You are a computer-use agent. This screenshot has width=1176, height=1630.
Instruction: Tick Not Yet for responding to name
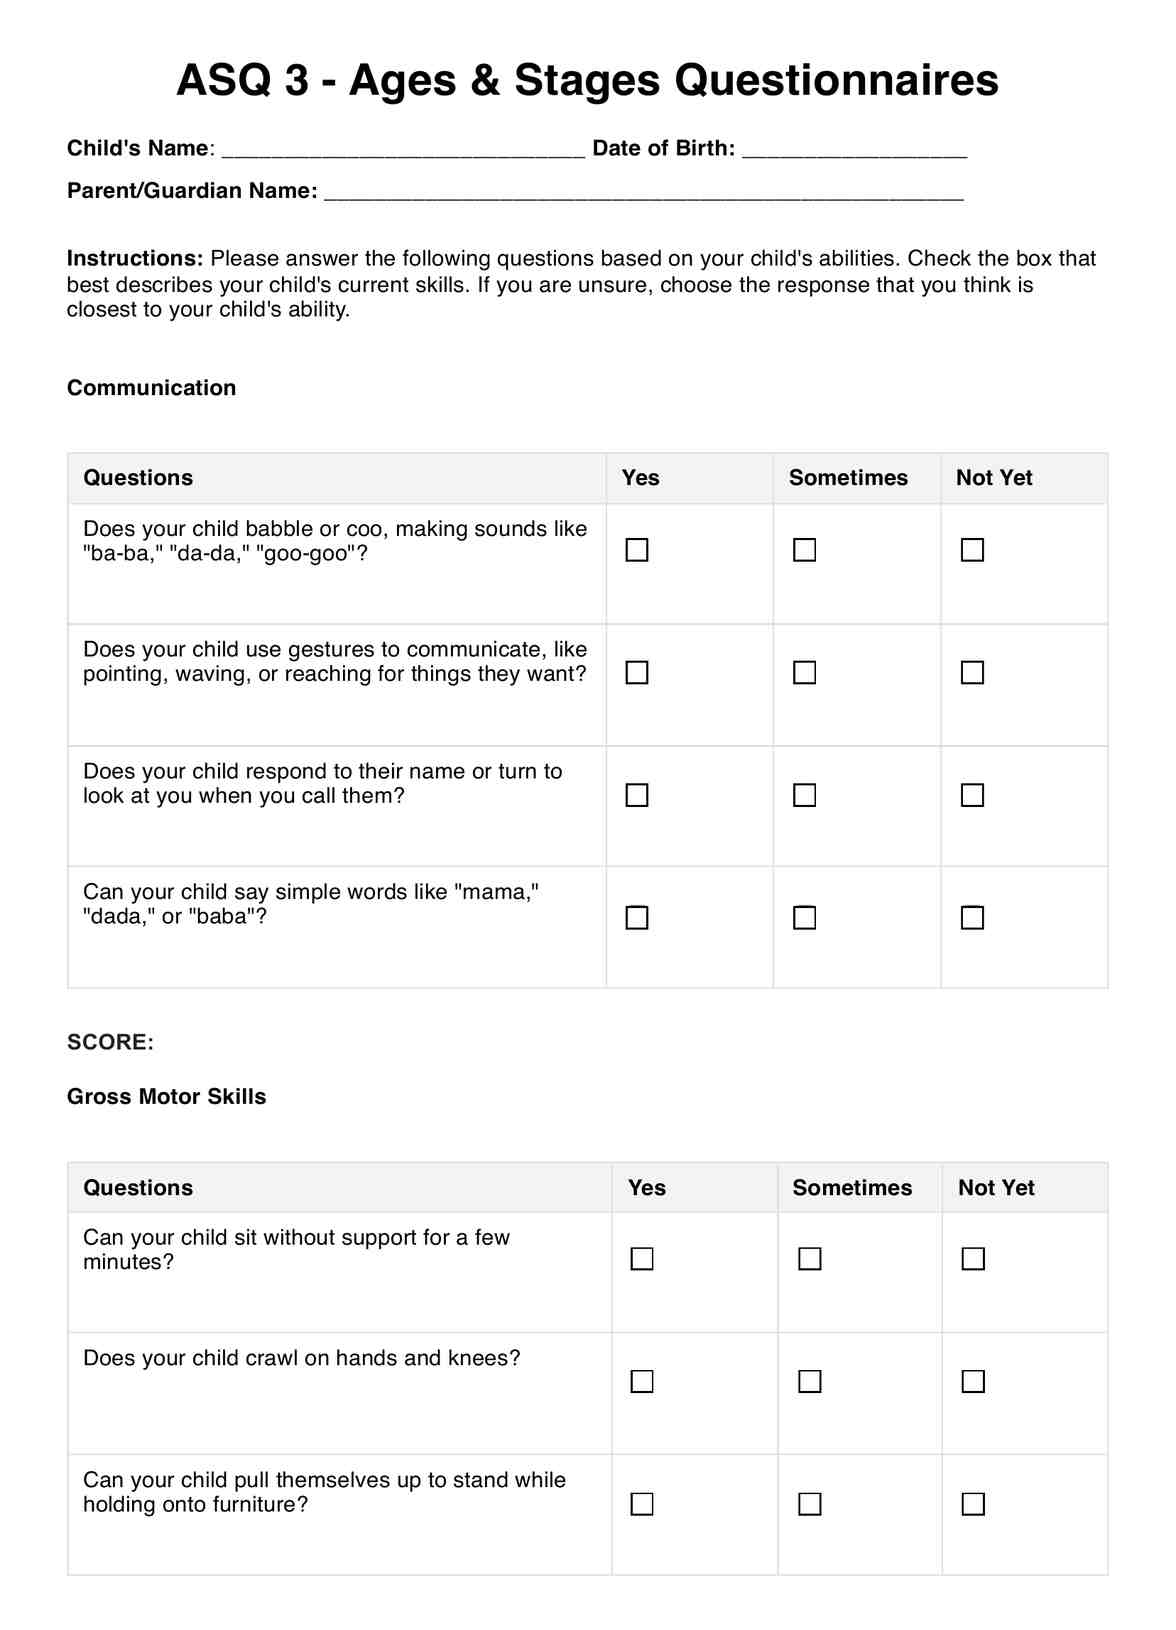pos(972,795)
